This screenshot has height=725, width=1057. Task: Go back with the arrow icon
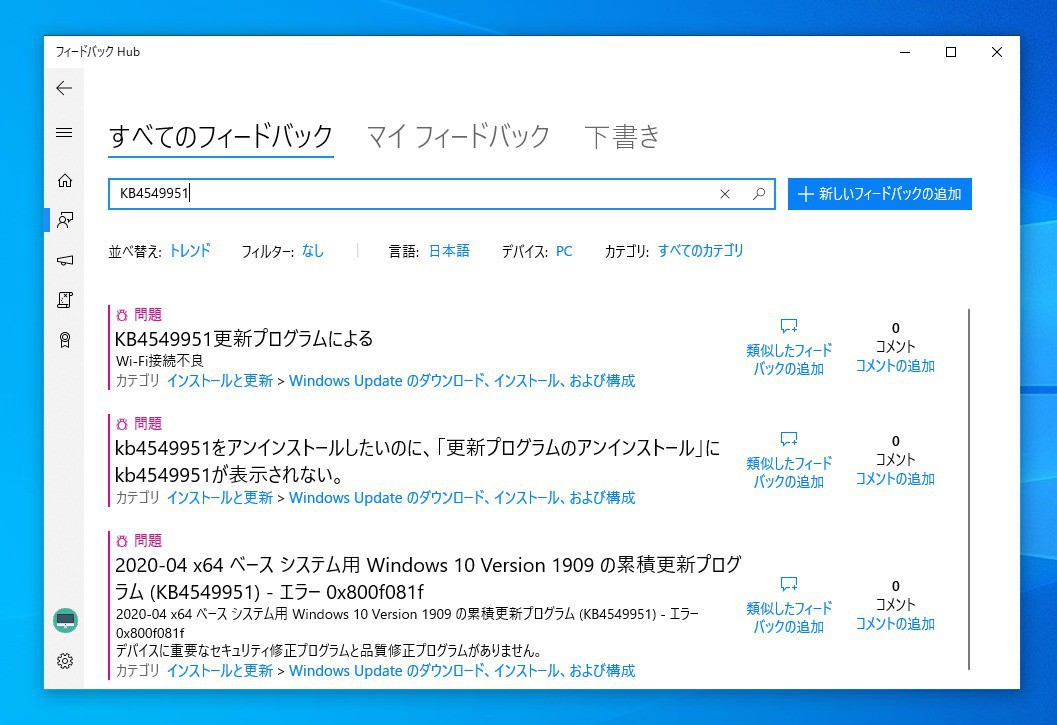pyautogui.click(x=64, y=88)
